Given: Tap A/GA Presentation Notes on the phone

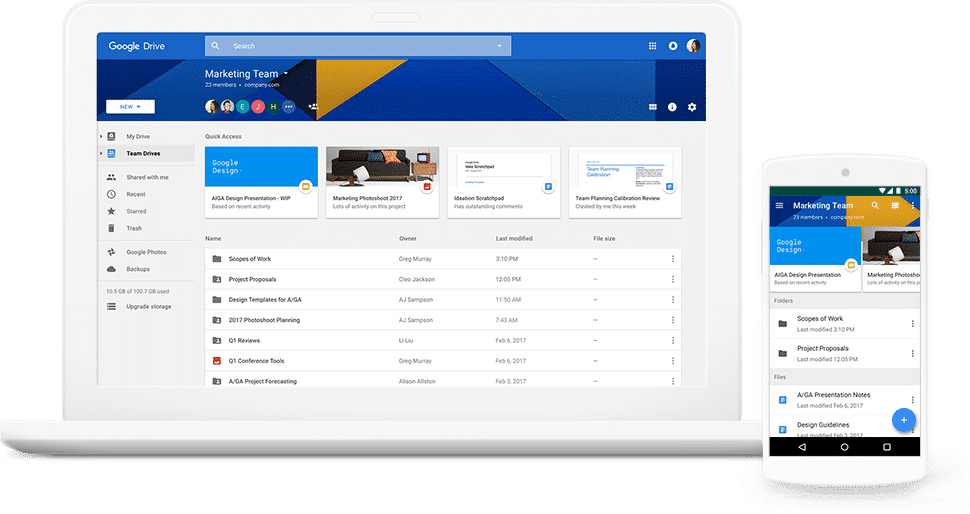Looking at the screenshot, I should point(844,400).
